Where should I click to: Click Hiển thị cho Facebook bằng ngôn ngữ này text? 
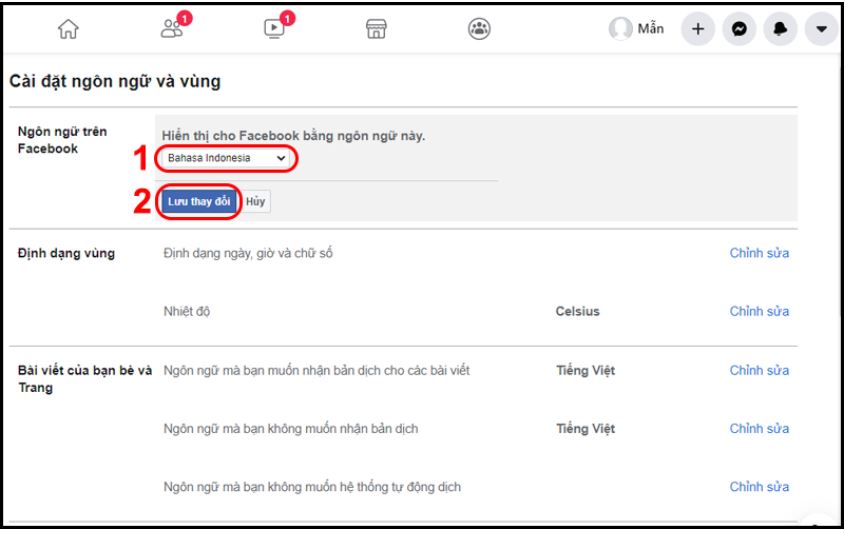[294, 136]
